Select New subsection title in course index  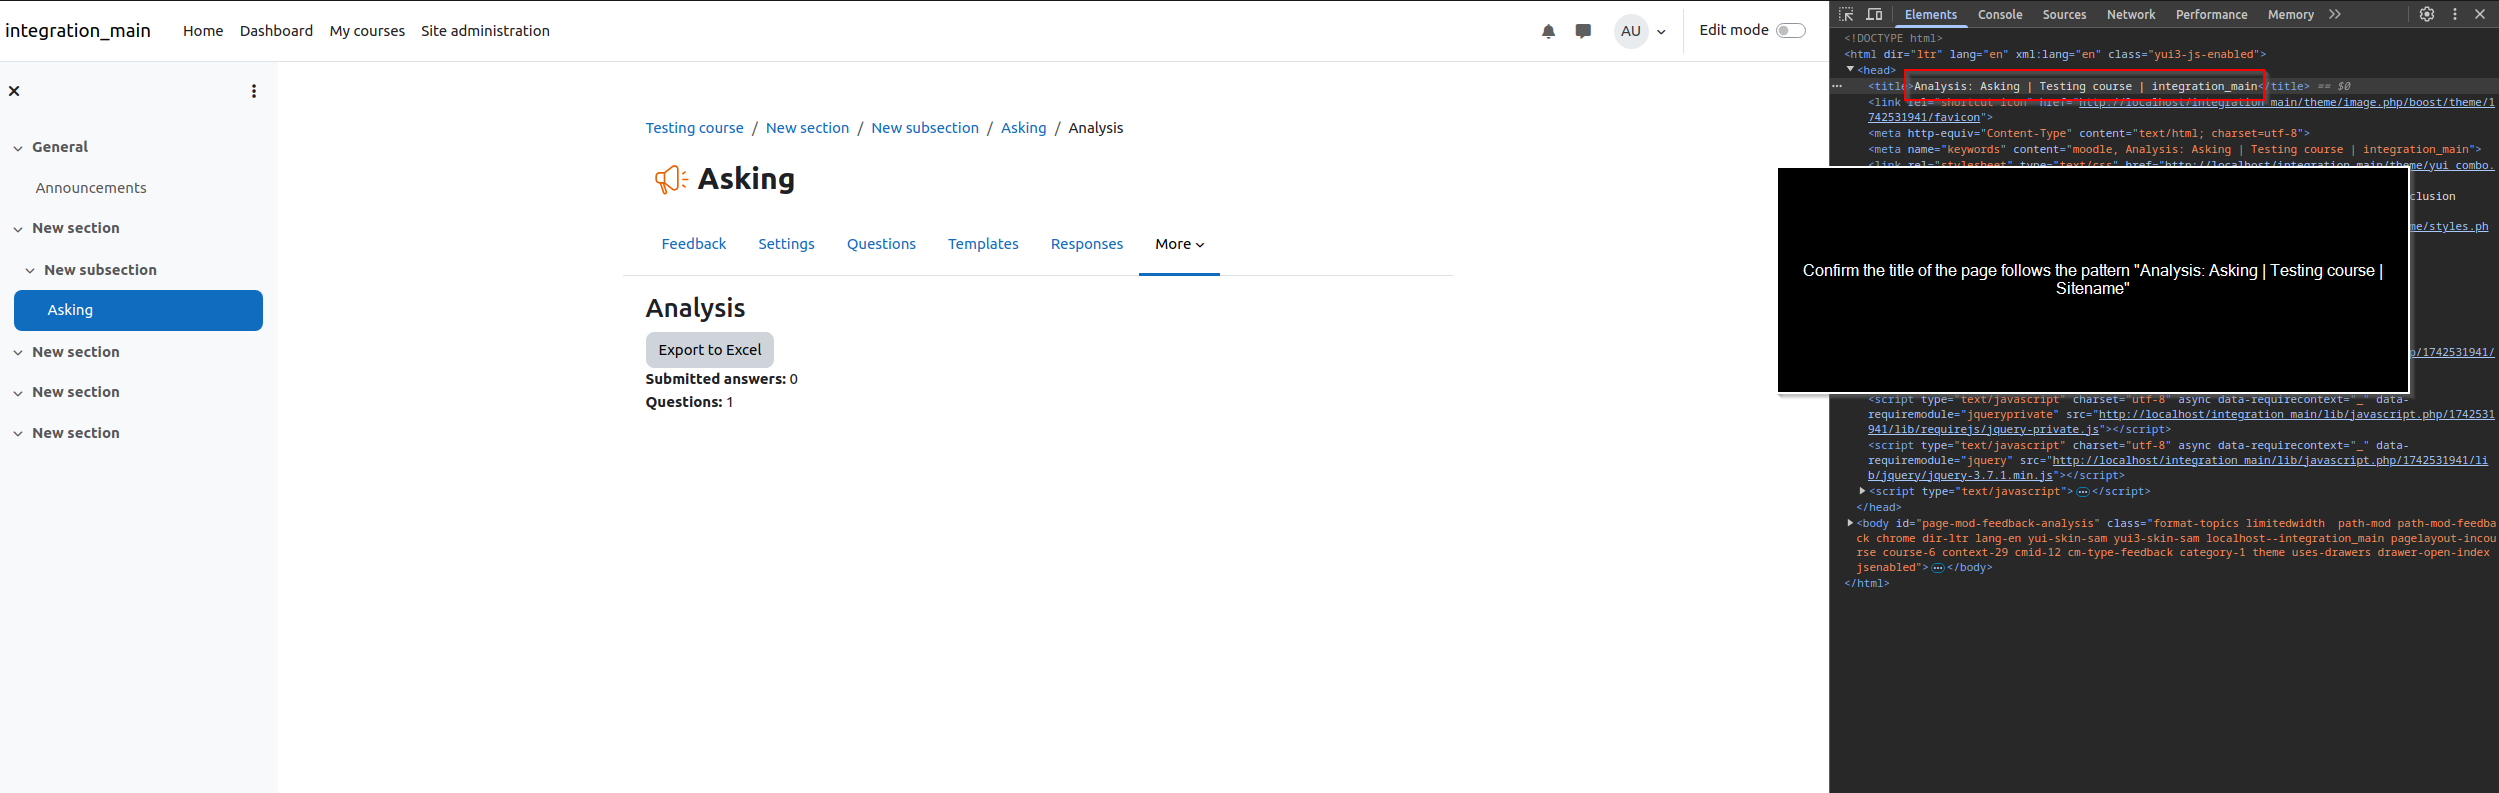point(100,270)
